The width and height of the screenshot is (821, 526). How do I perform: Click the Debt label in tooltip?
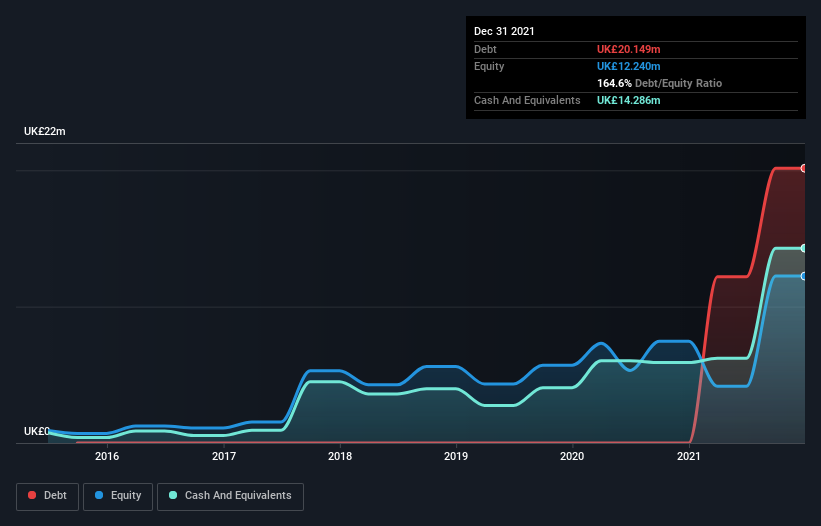[x=485, y=49]
